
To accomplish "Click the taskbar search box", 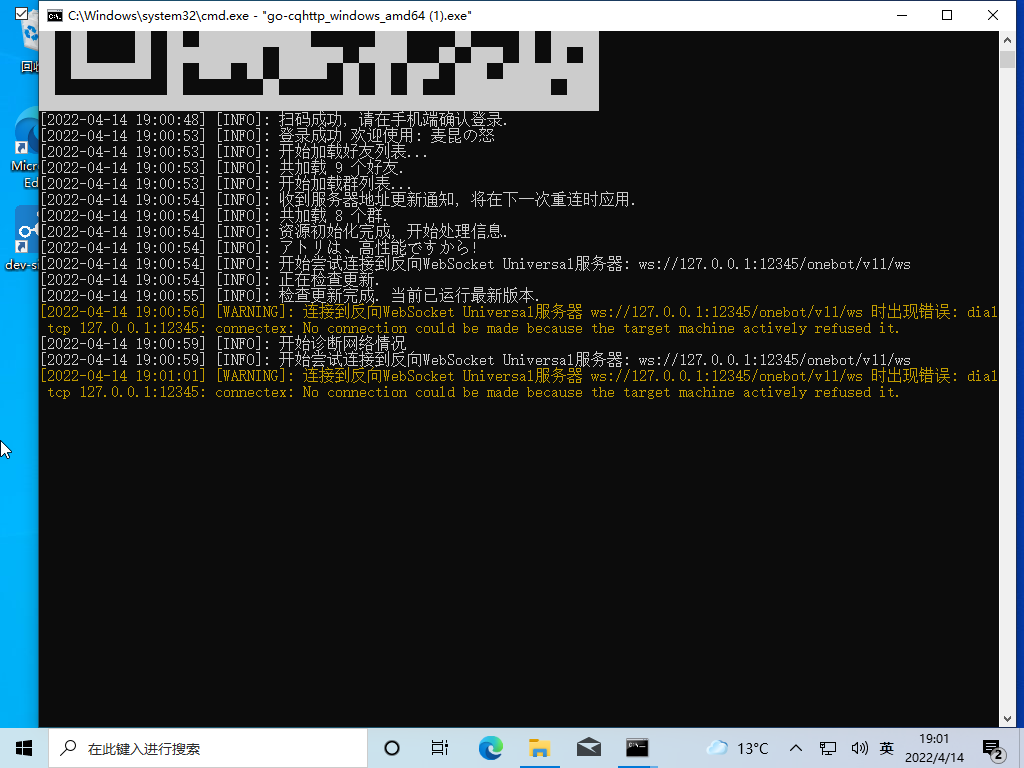I will tap(208, 748).
